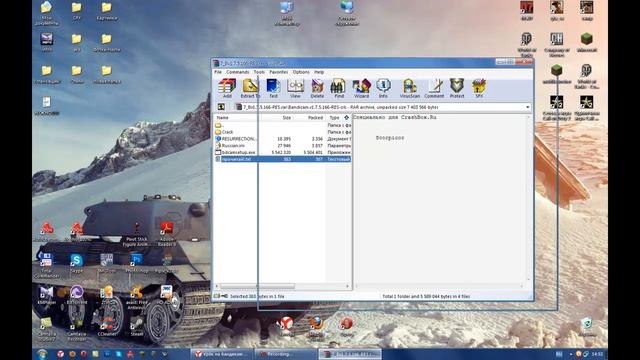Open the Adobe Reader 9 desktop icon
The height and width of the screenshot is (360, 640).
pyautogui.click(x=167, y=234)
